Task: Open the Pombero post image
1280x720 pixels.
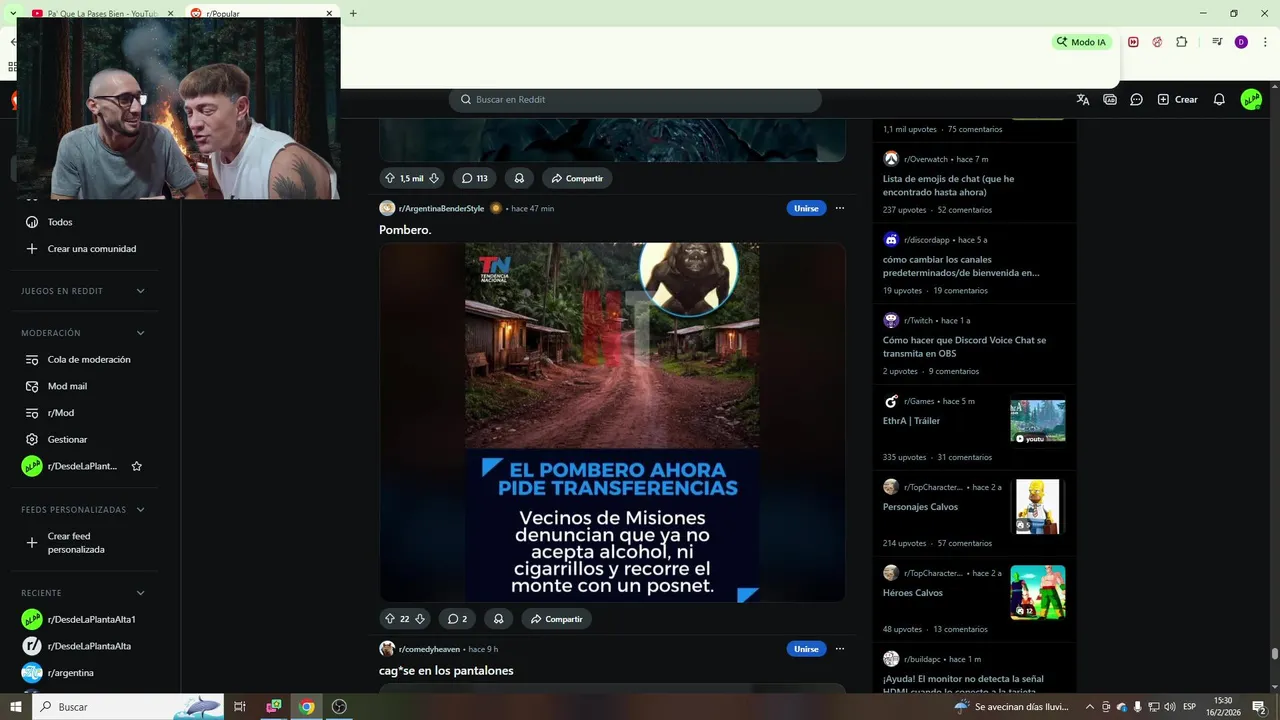Action: click(612, 422)
